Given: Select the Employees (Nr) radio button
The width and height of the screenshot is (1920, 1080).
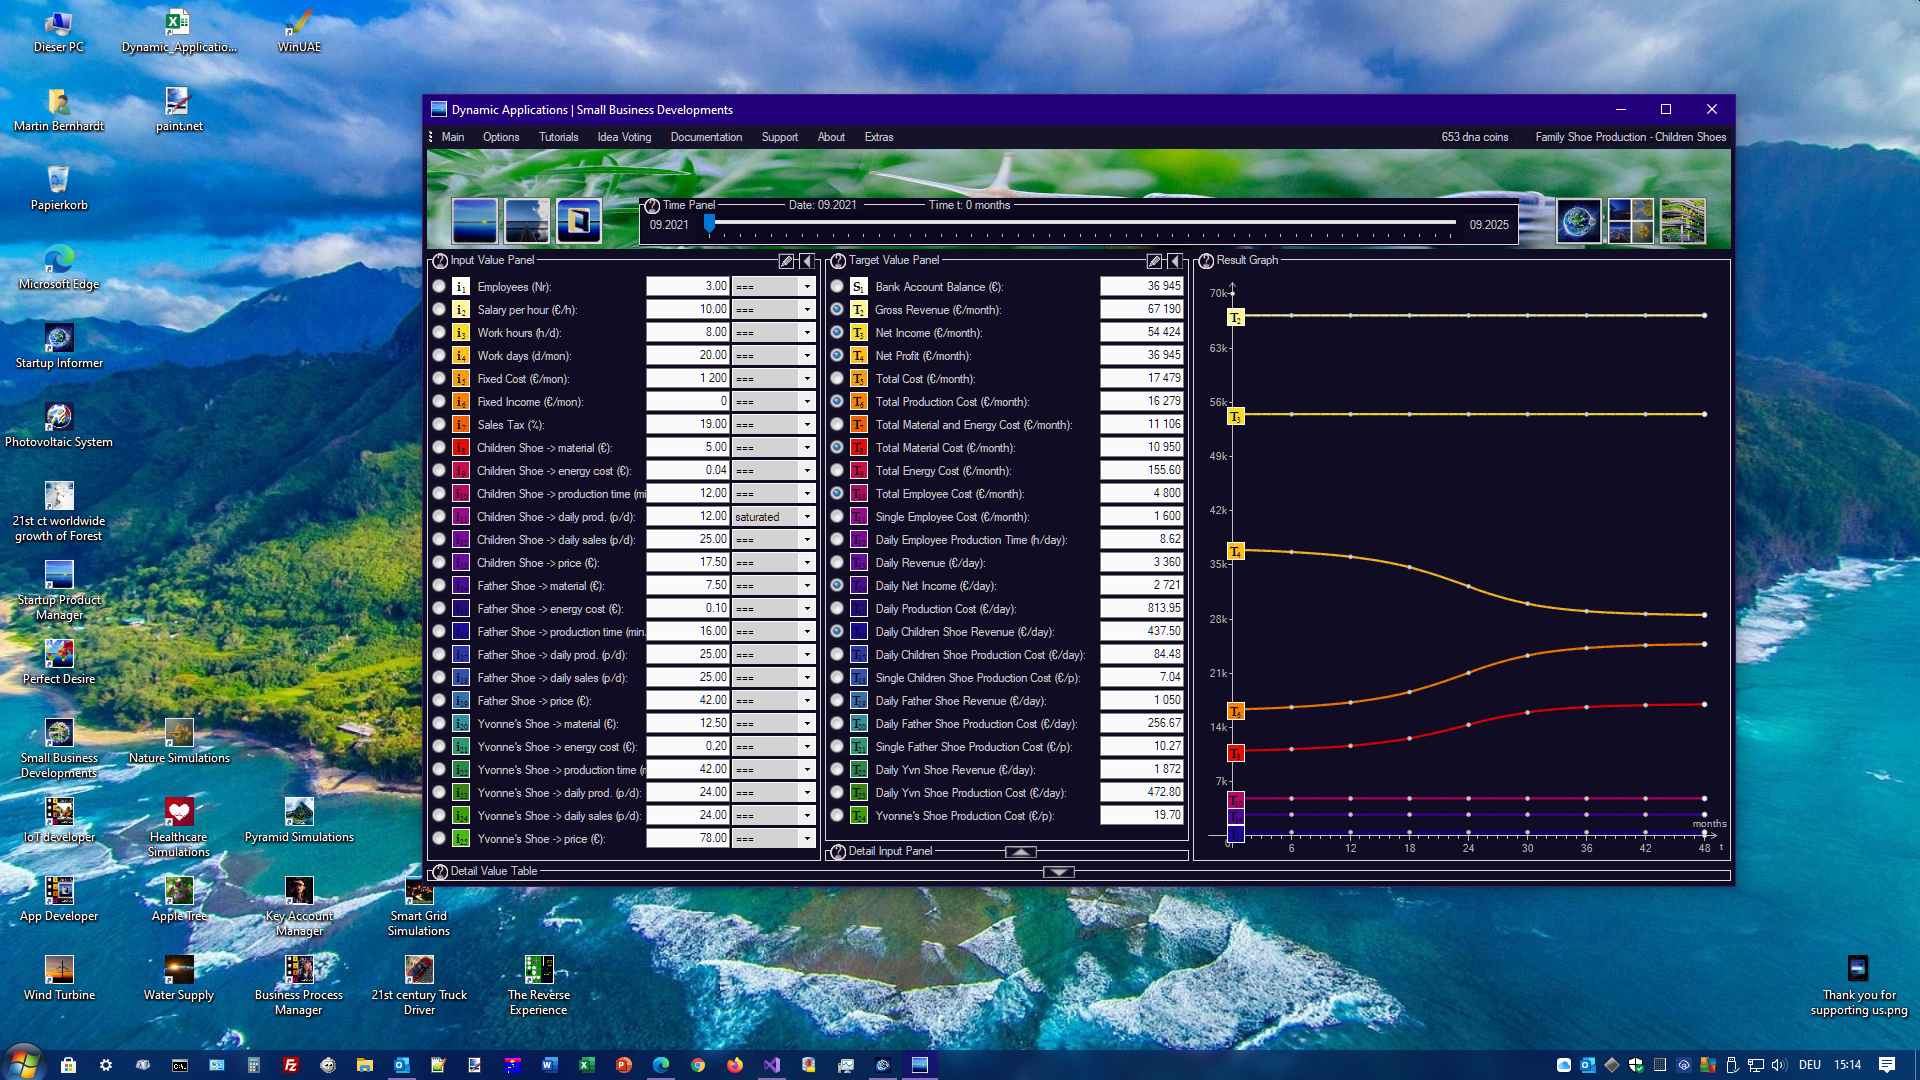Looking at the screenshot, I should click(439, 286).
